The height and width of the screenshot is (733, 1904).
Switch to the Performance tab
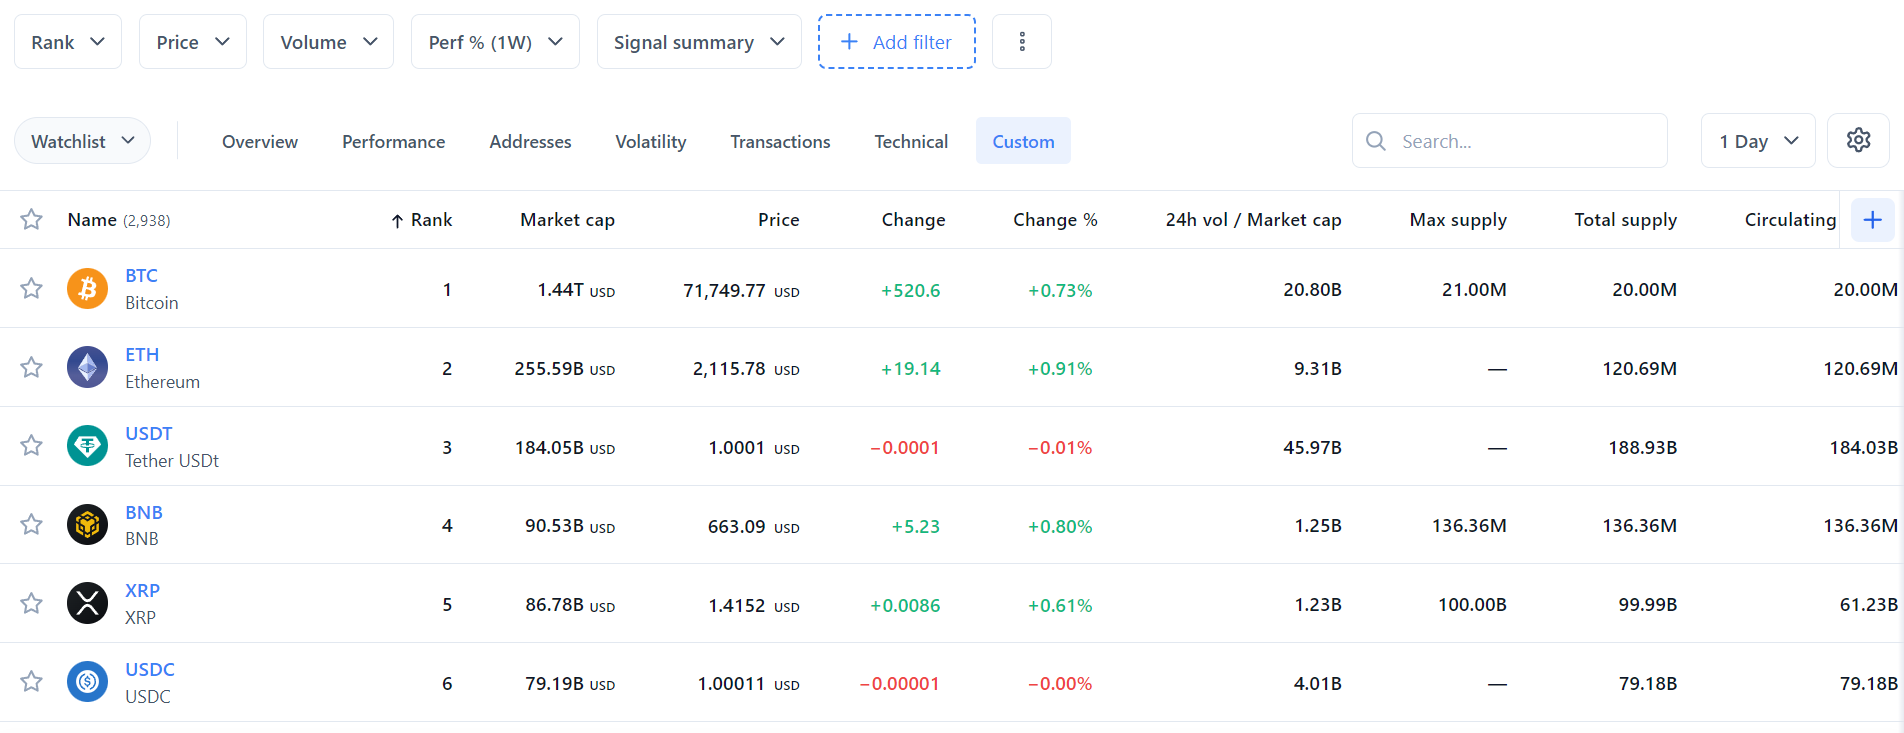pyautogui.click(x=393, y=141)
